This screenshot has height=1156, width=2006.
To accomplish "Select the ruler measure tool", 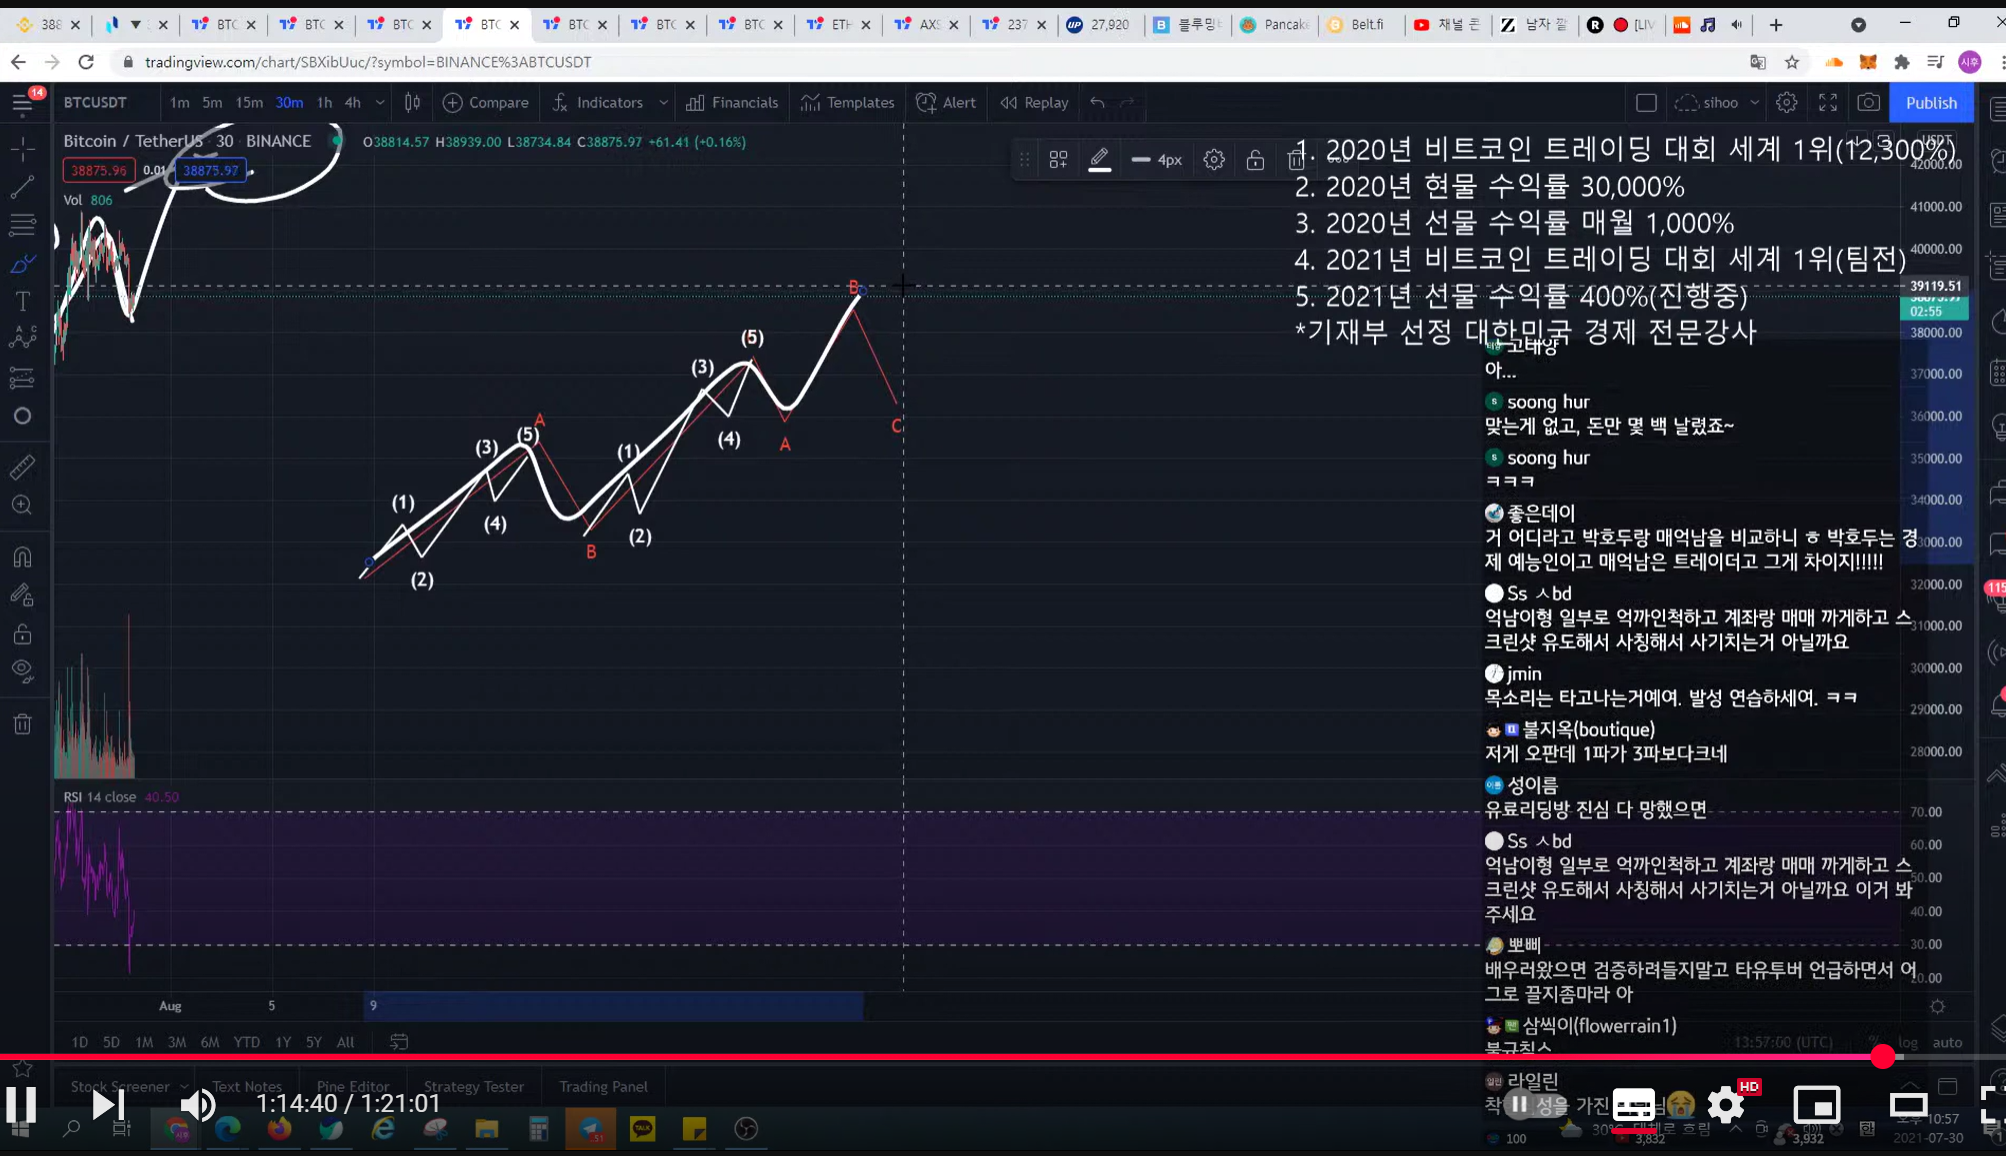I will [22, 466].
